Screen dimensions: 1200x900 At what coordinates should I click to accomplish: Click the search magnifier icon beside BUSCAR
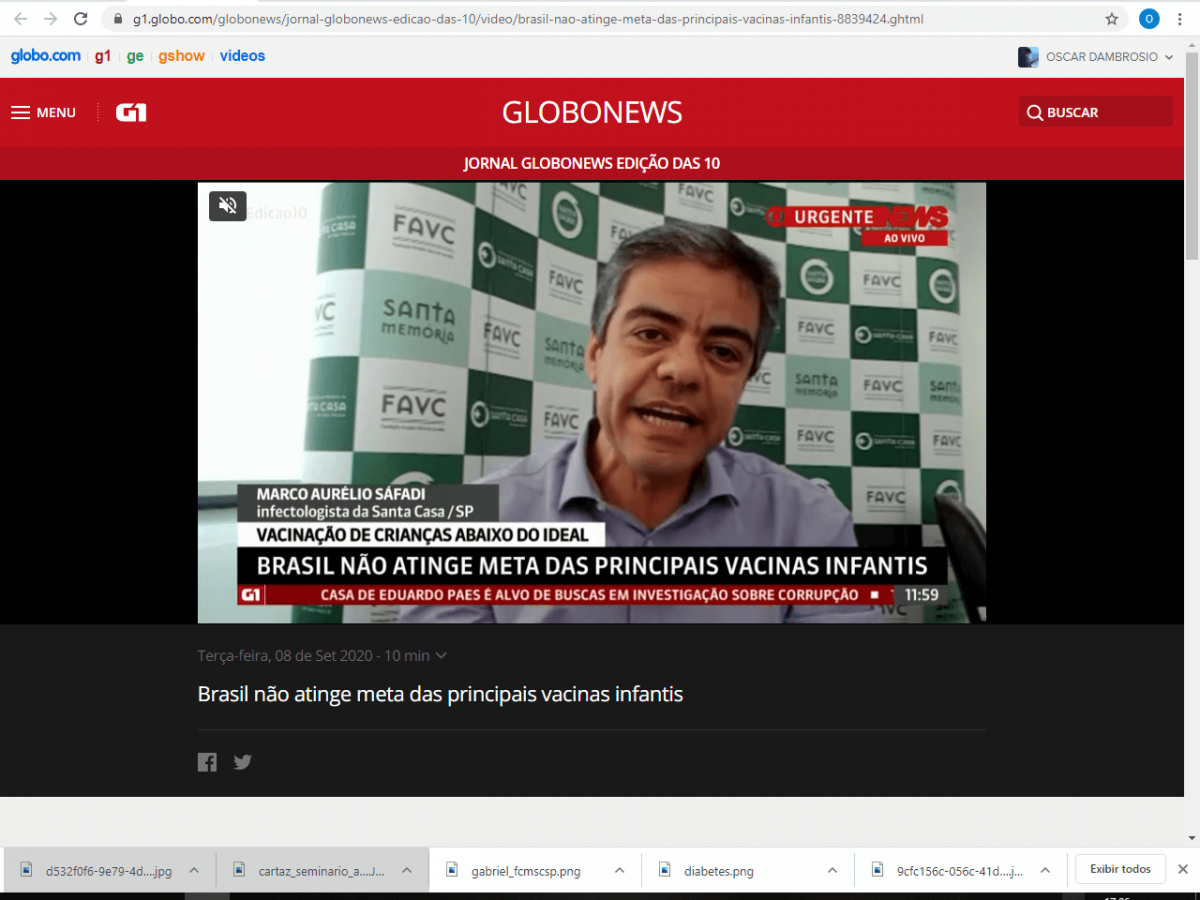(x=1035, y=113)
